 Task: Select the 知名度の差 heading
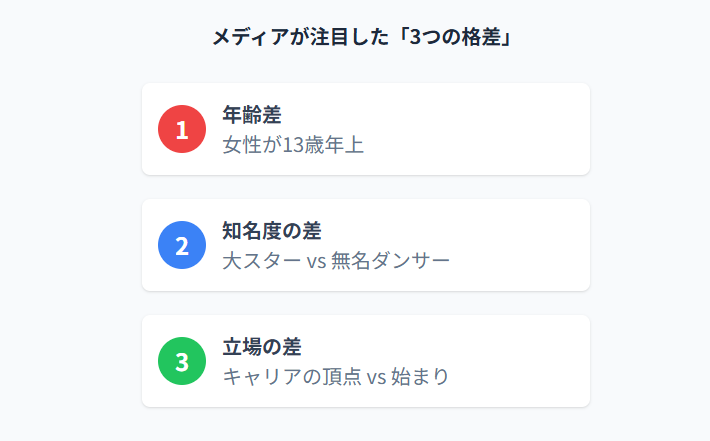pos(272,230)
